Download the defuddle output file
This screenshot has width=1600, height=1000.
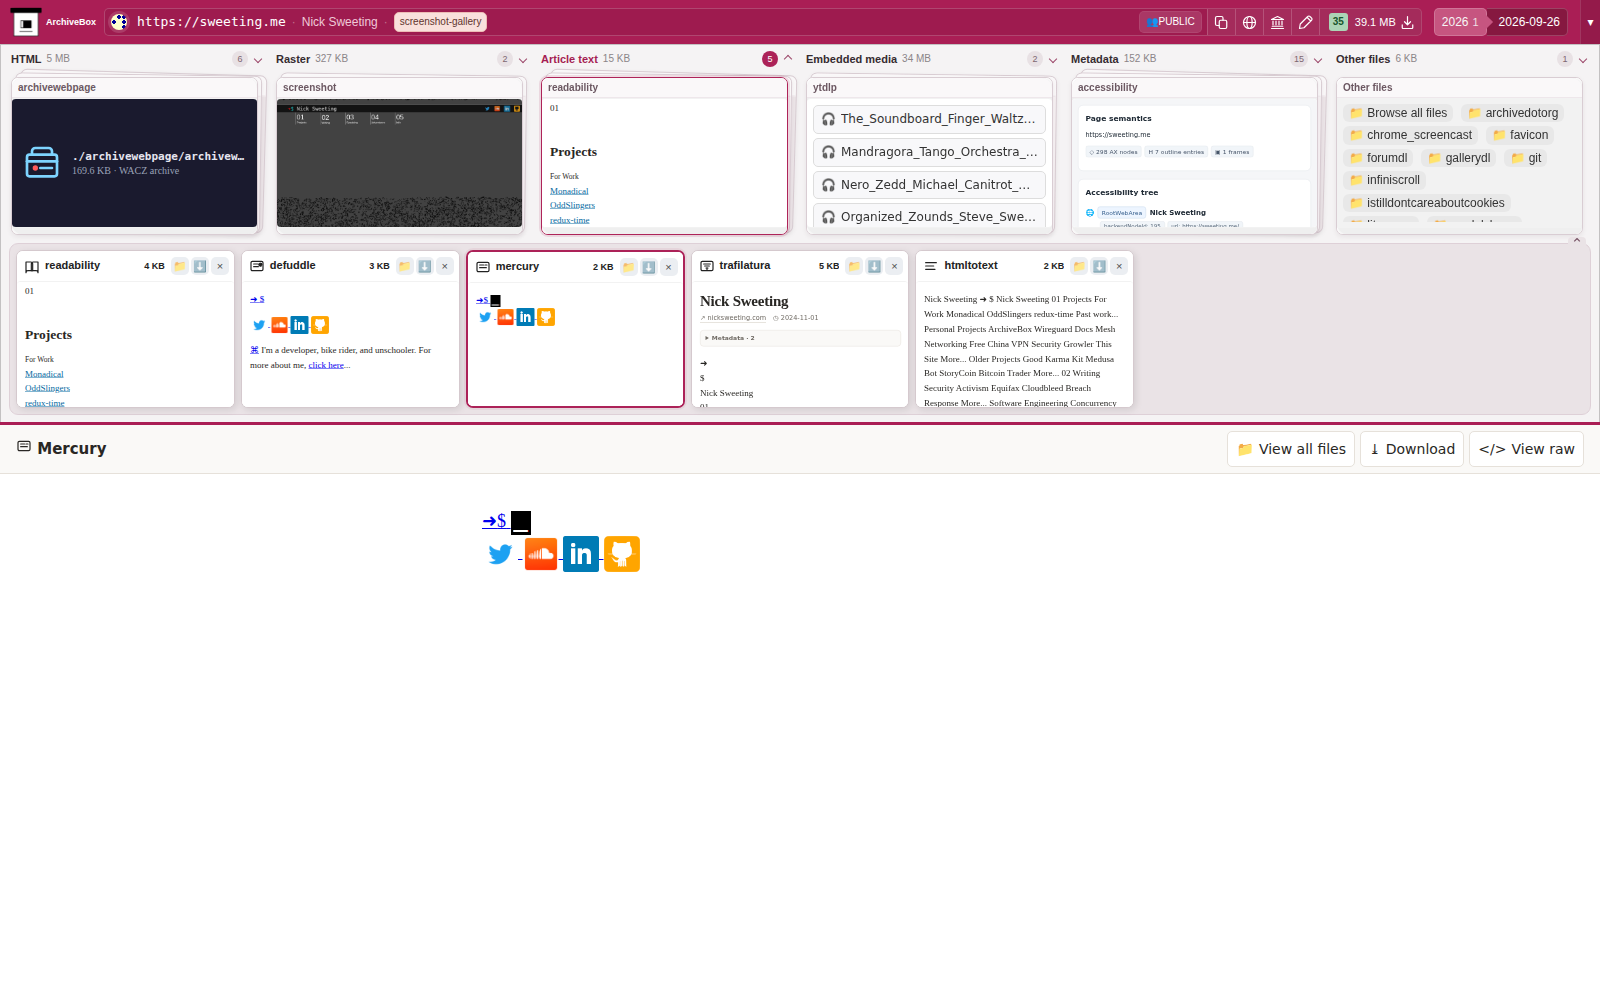click(x=425, y=266)
